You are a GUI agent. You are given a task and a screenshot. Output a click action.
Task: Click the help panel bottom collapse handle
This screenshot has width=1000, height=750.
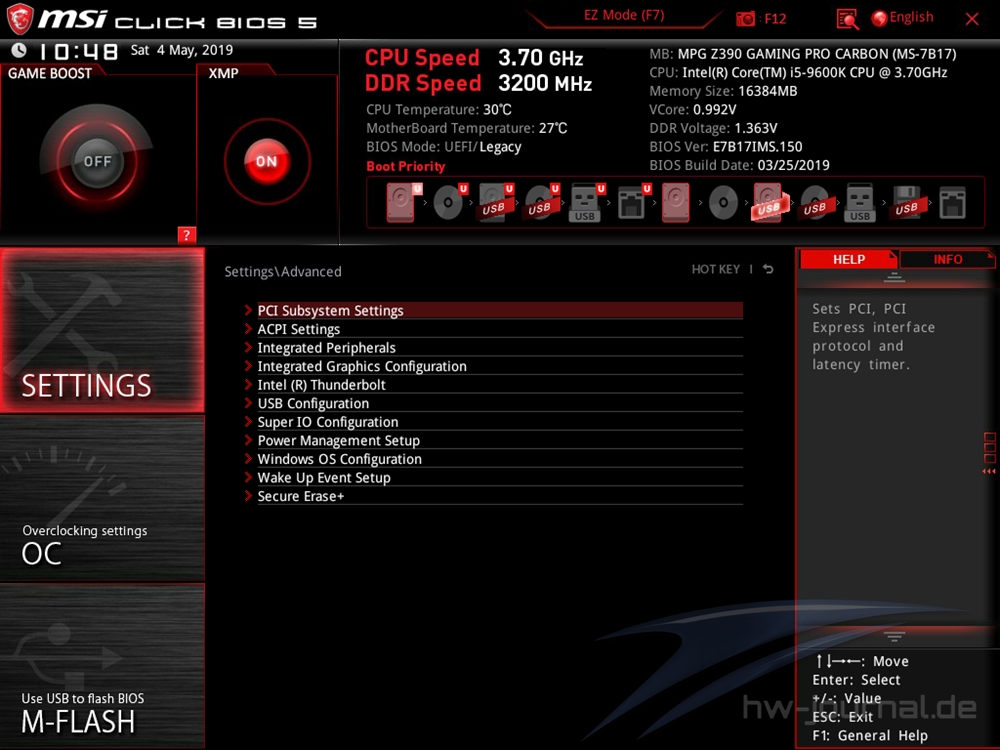point(894,636)
